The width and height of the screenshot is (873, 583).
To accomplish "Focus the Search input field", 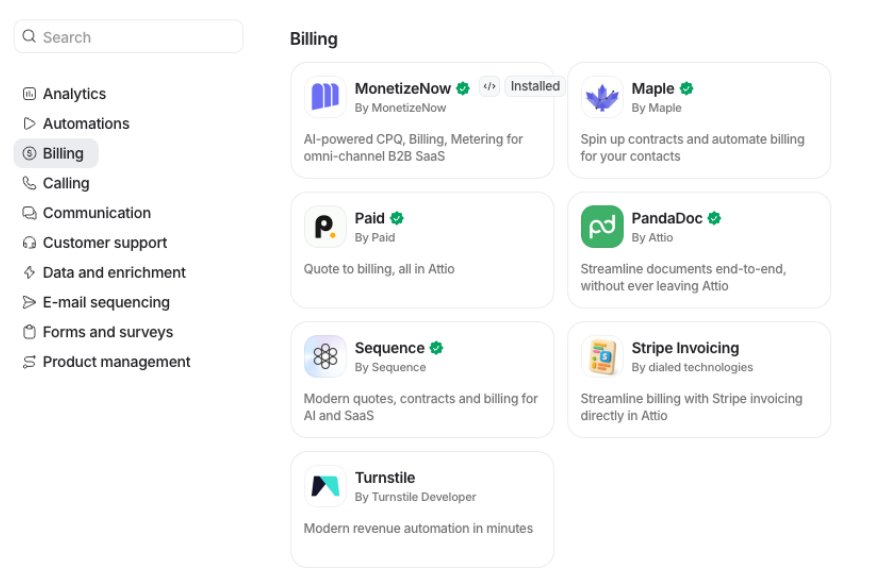I will pyautogui.click(x=129, y=37).
